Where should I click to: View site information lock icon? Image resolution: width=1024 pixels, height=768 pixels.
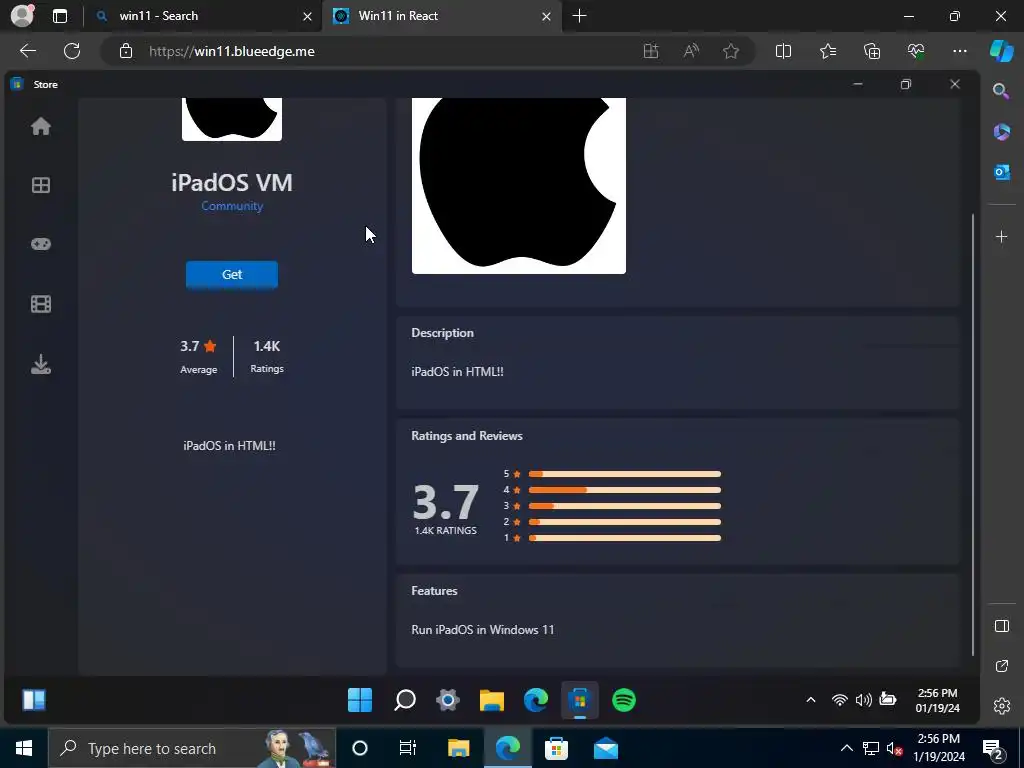(x=126, y=51)
